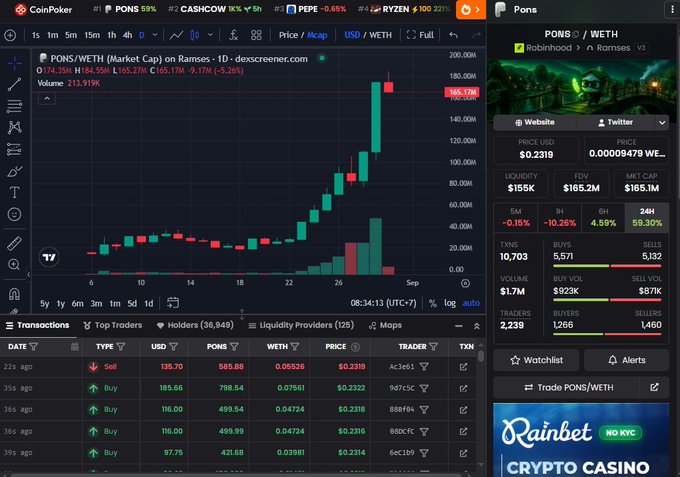Filter by trader Ac3e61
Image resolution: width=680 pixels, height=477 pixels.
[425, 367]
